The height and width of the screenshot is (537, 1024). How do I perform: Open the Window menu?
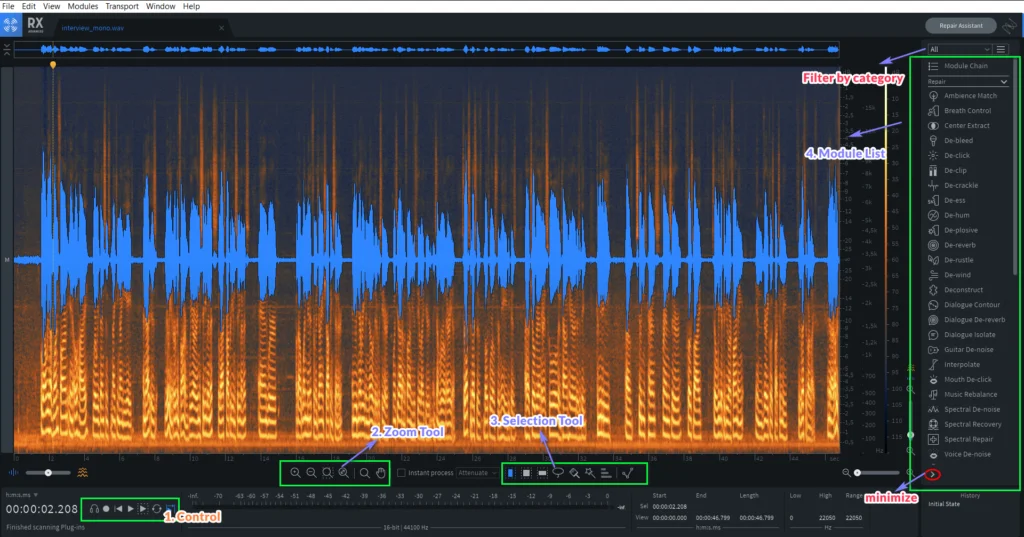pos(160,6)
